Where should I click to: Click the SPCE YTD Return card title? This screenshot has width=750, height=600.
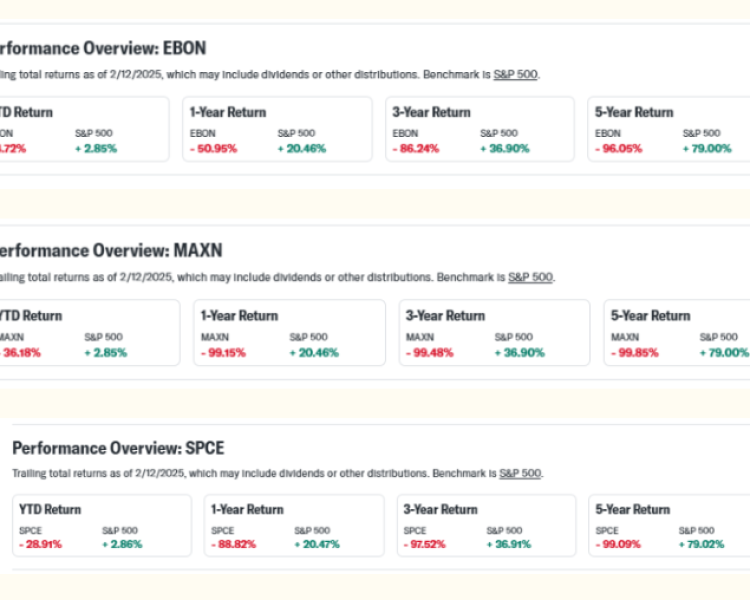point(50,509)
